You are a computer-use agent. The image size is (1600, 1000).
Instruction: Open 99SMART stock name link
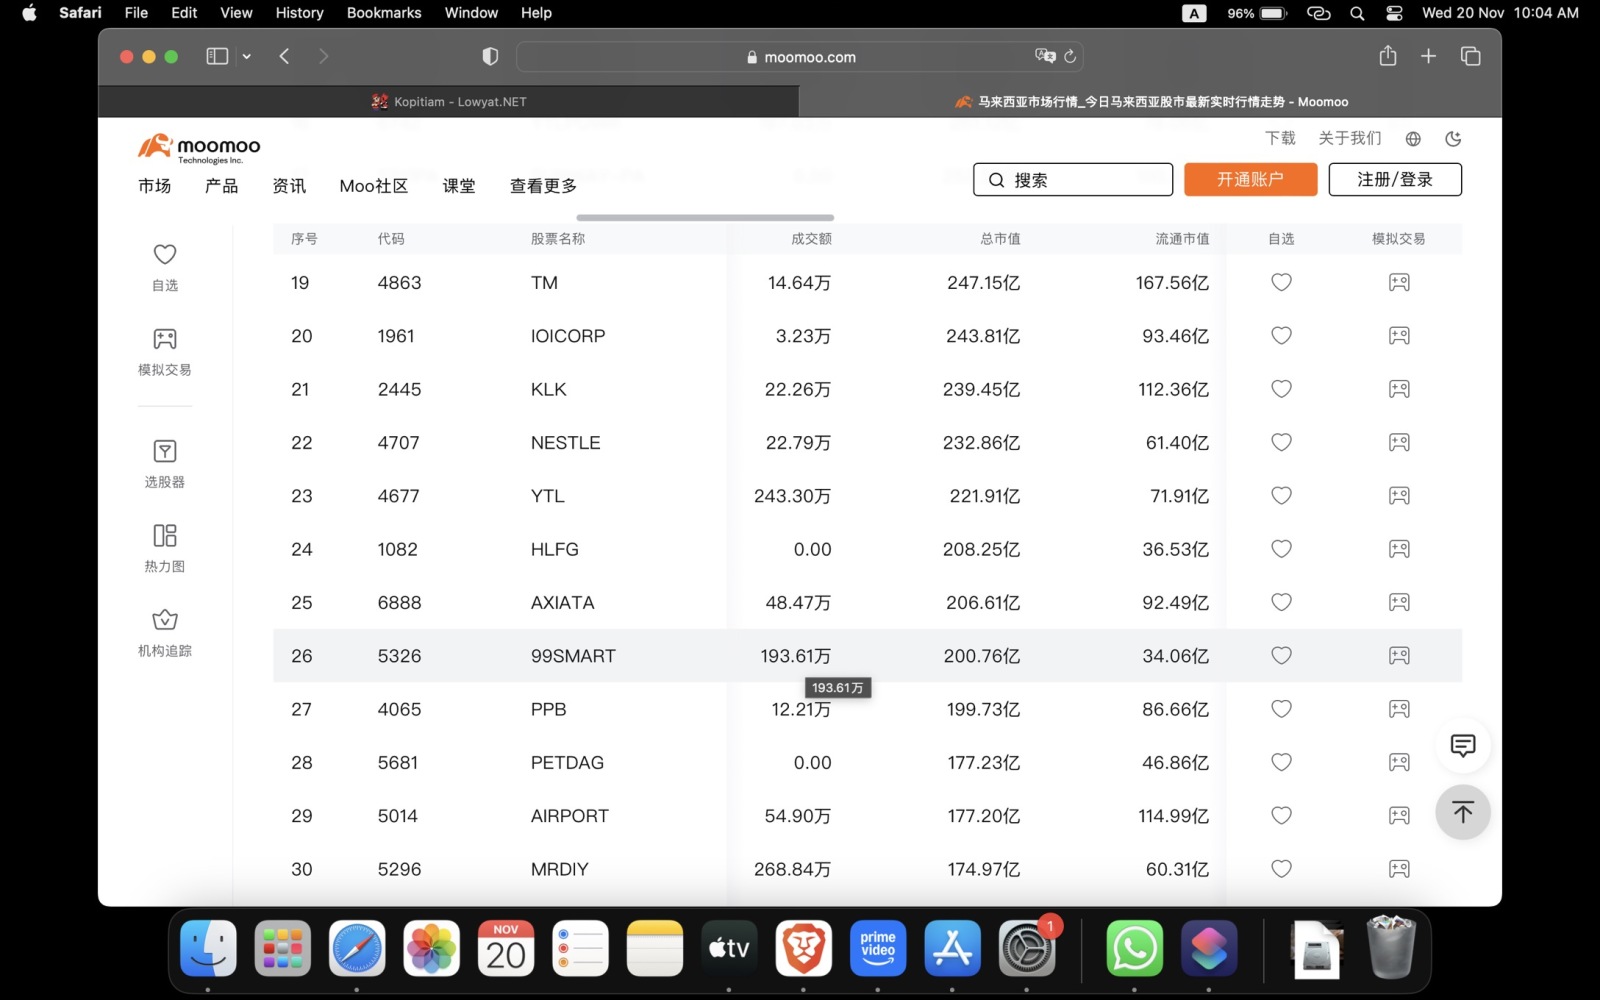573,656
